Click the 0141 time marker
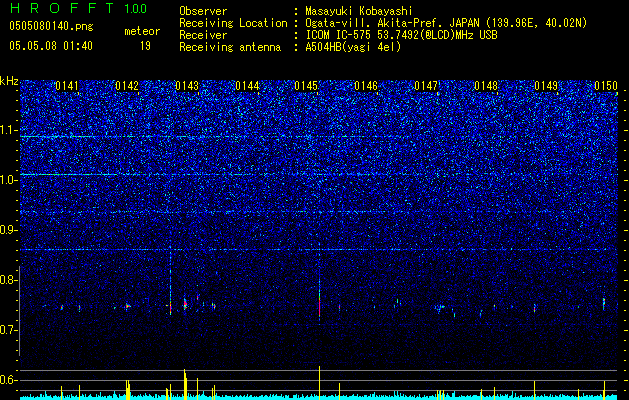Viewport: 629px width, 400px height. click(67, 86)
